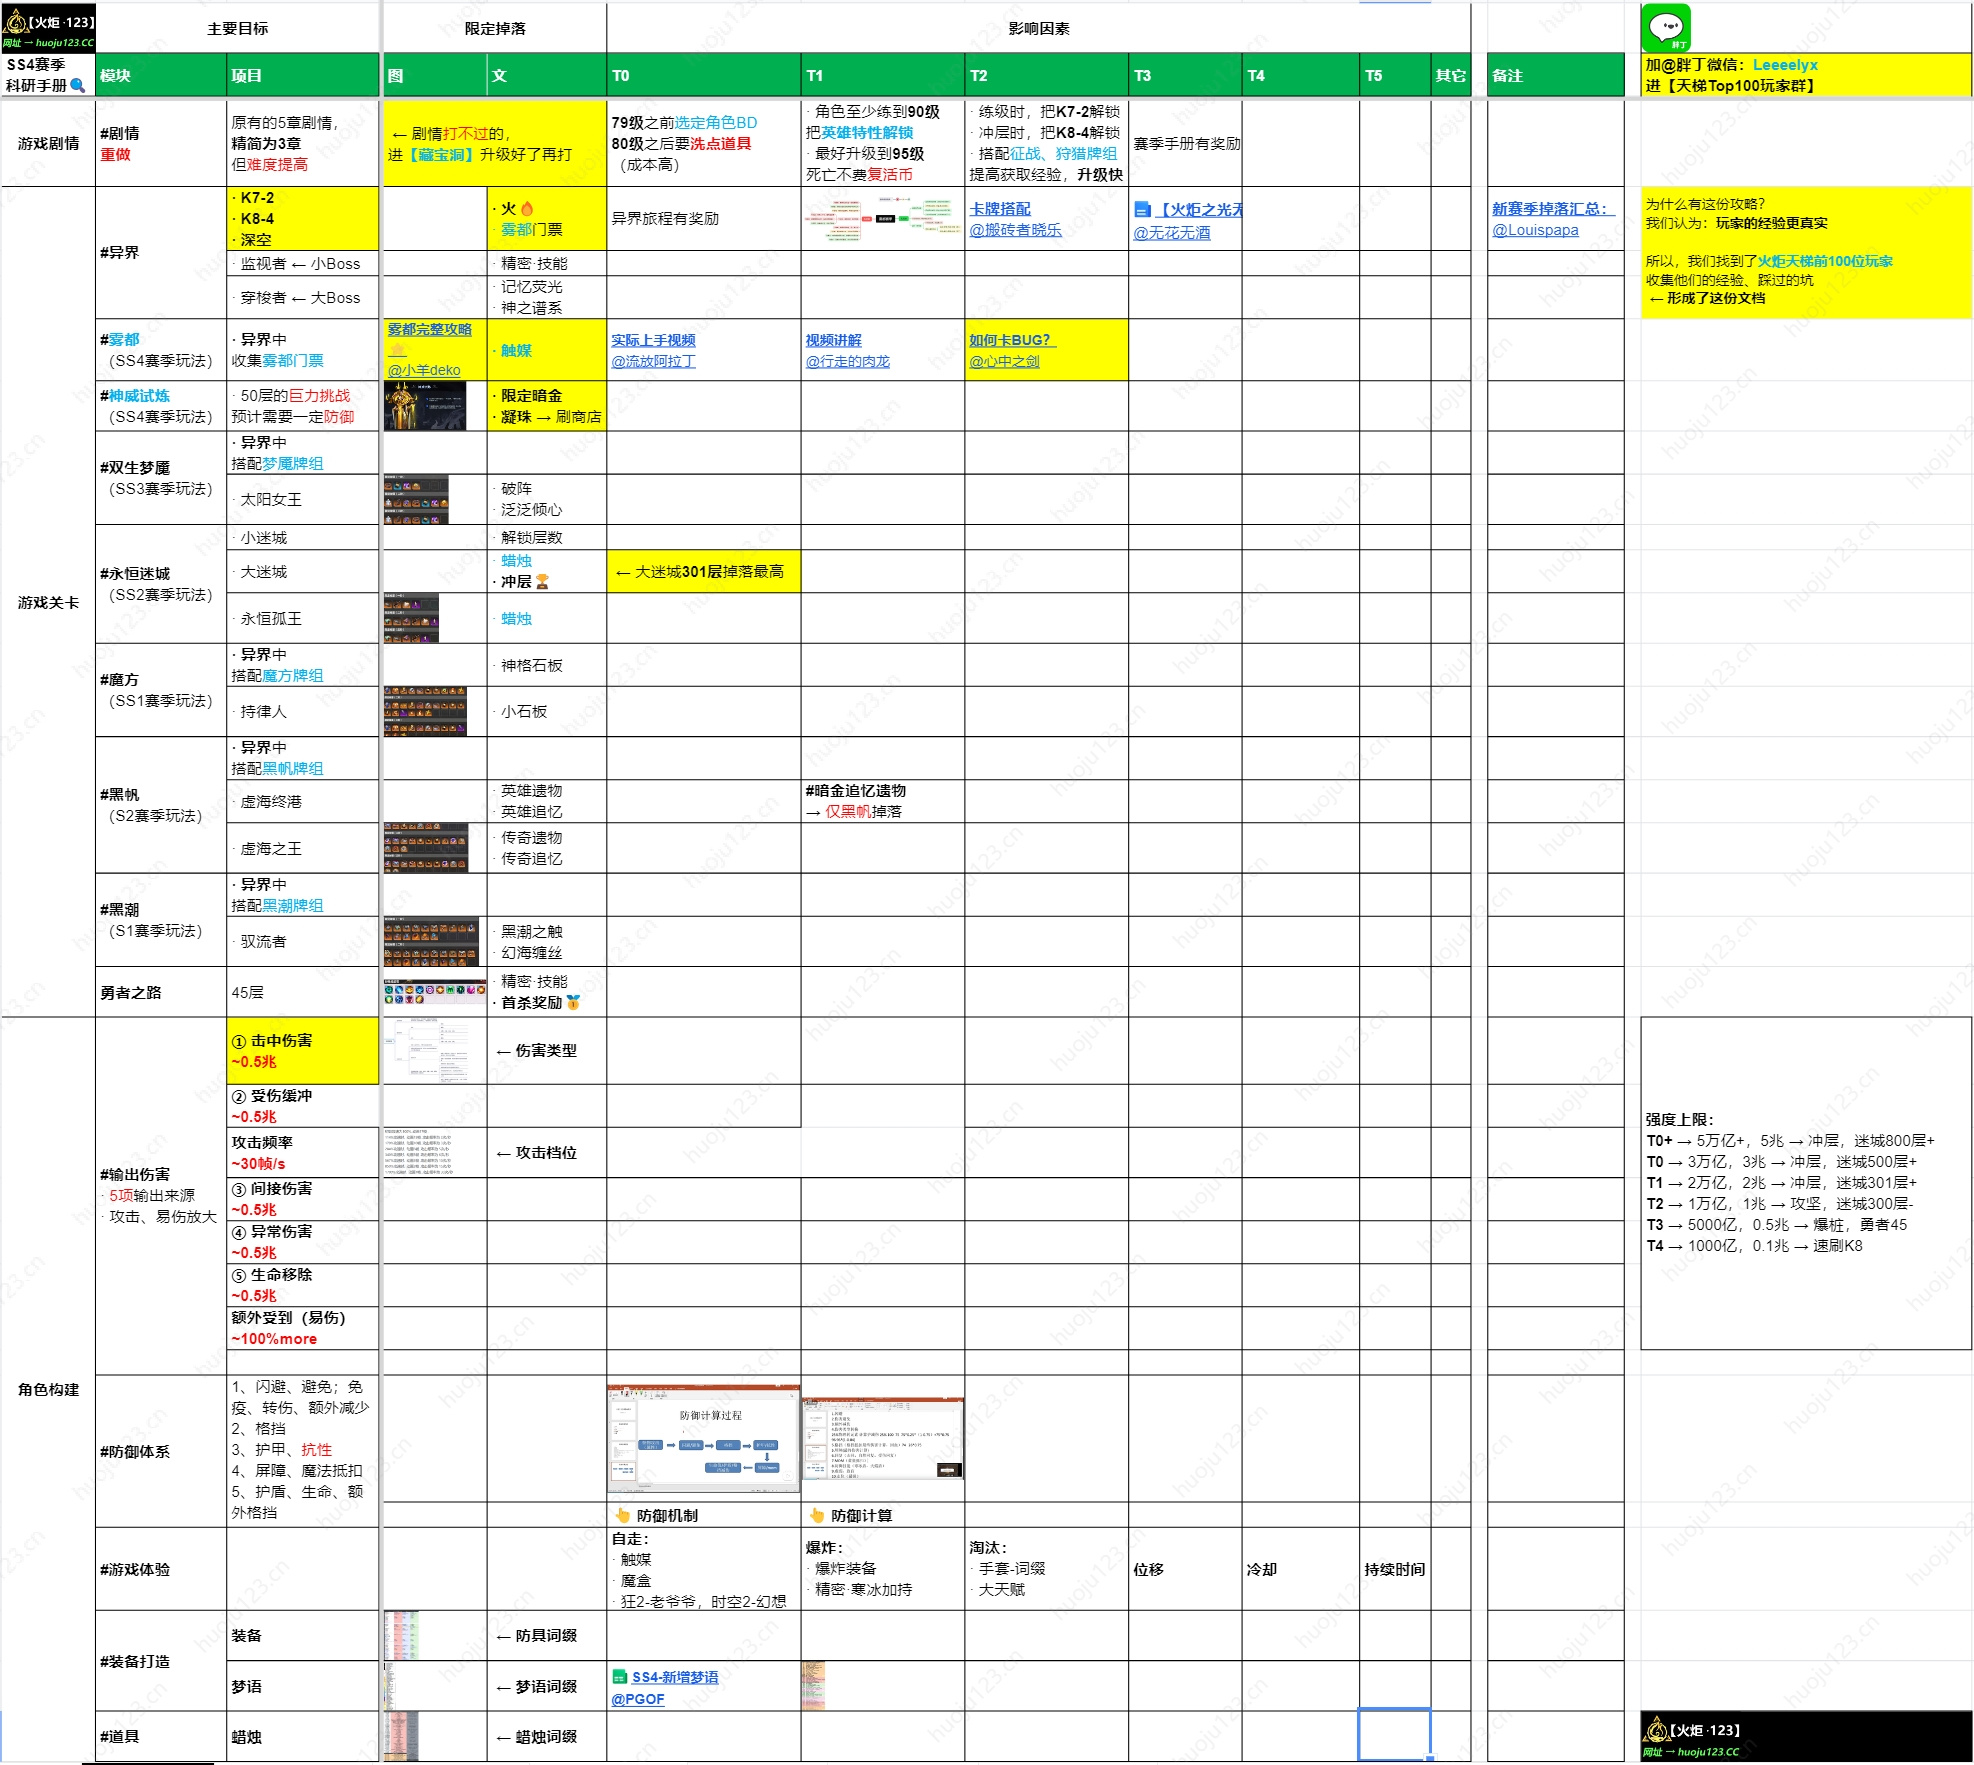
Task: Select the 备注 column header
Action: [x=1555, y=75]
